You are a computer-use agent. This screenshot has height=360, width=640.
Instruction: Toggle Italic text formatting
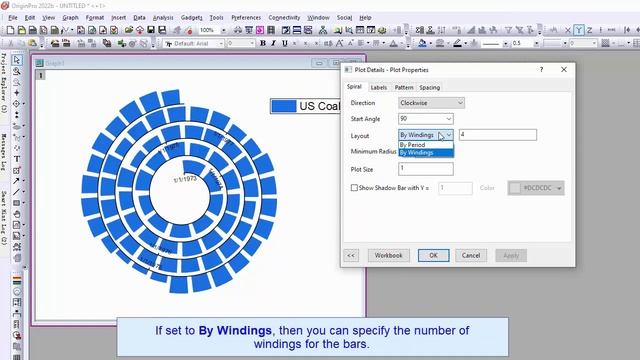click(x=273, y=43)
